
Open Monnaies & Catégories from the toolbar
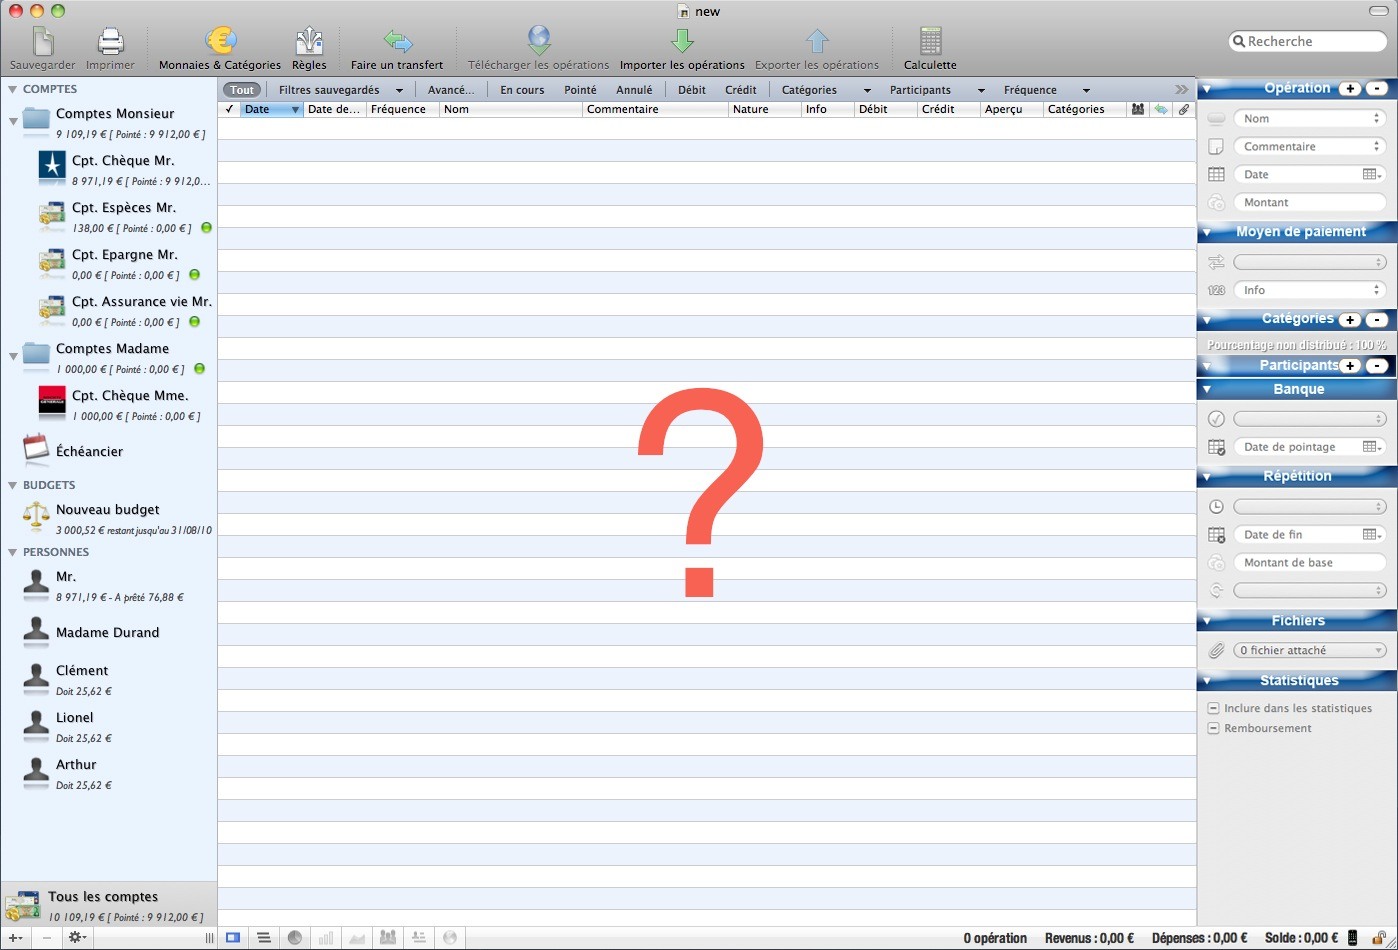[220, 42]
